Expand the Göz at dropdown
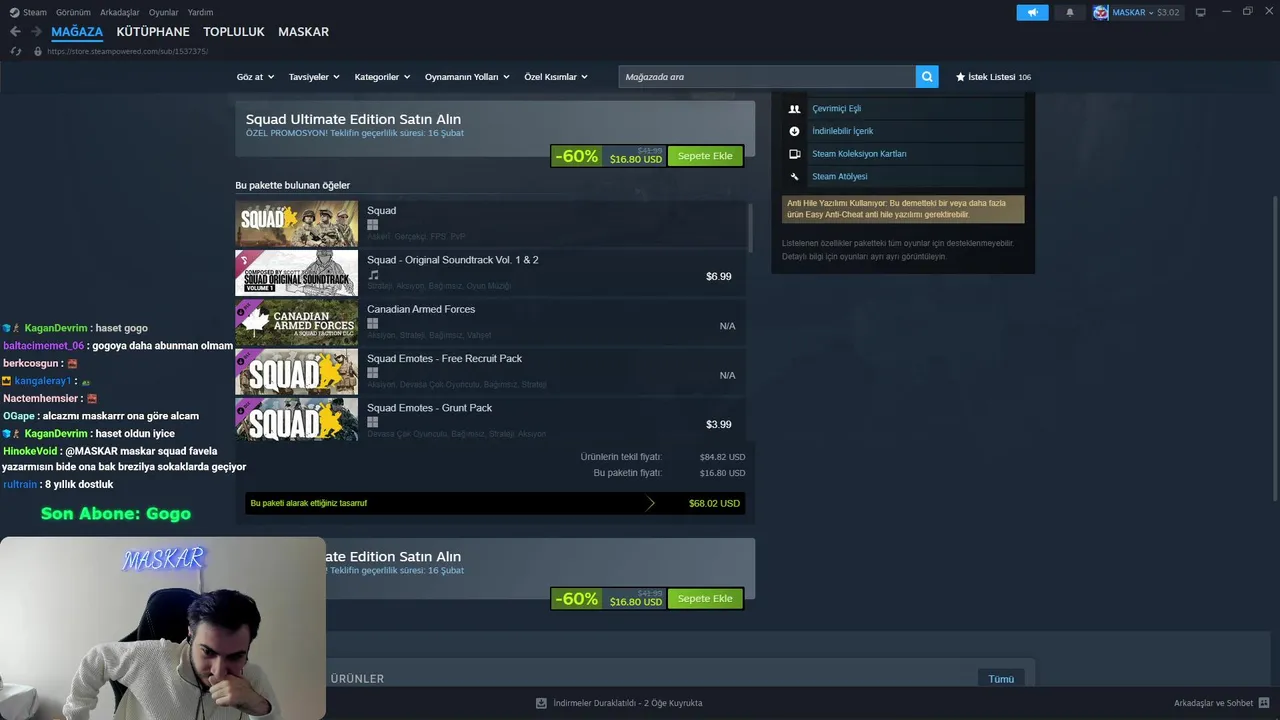1280x720 pixels. coord(255,77)
